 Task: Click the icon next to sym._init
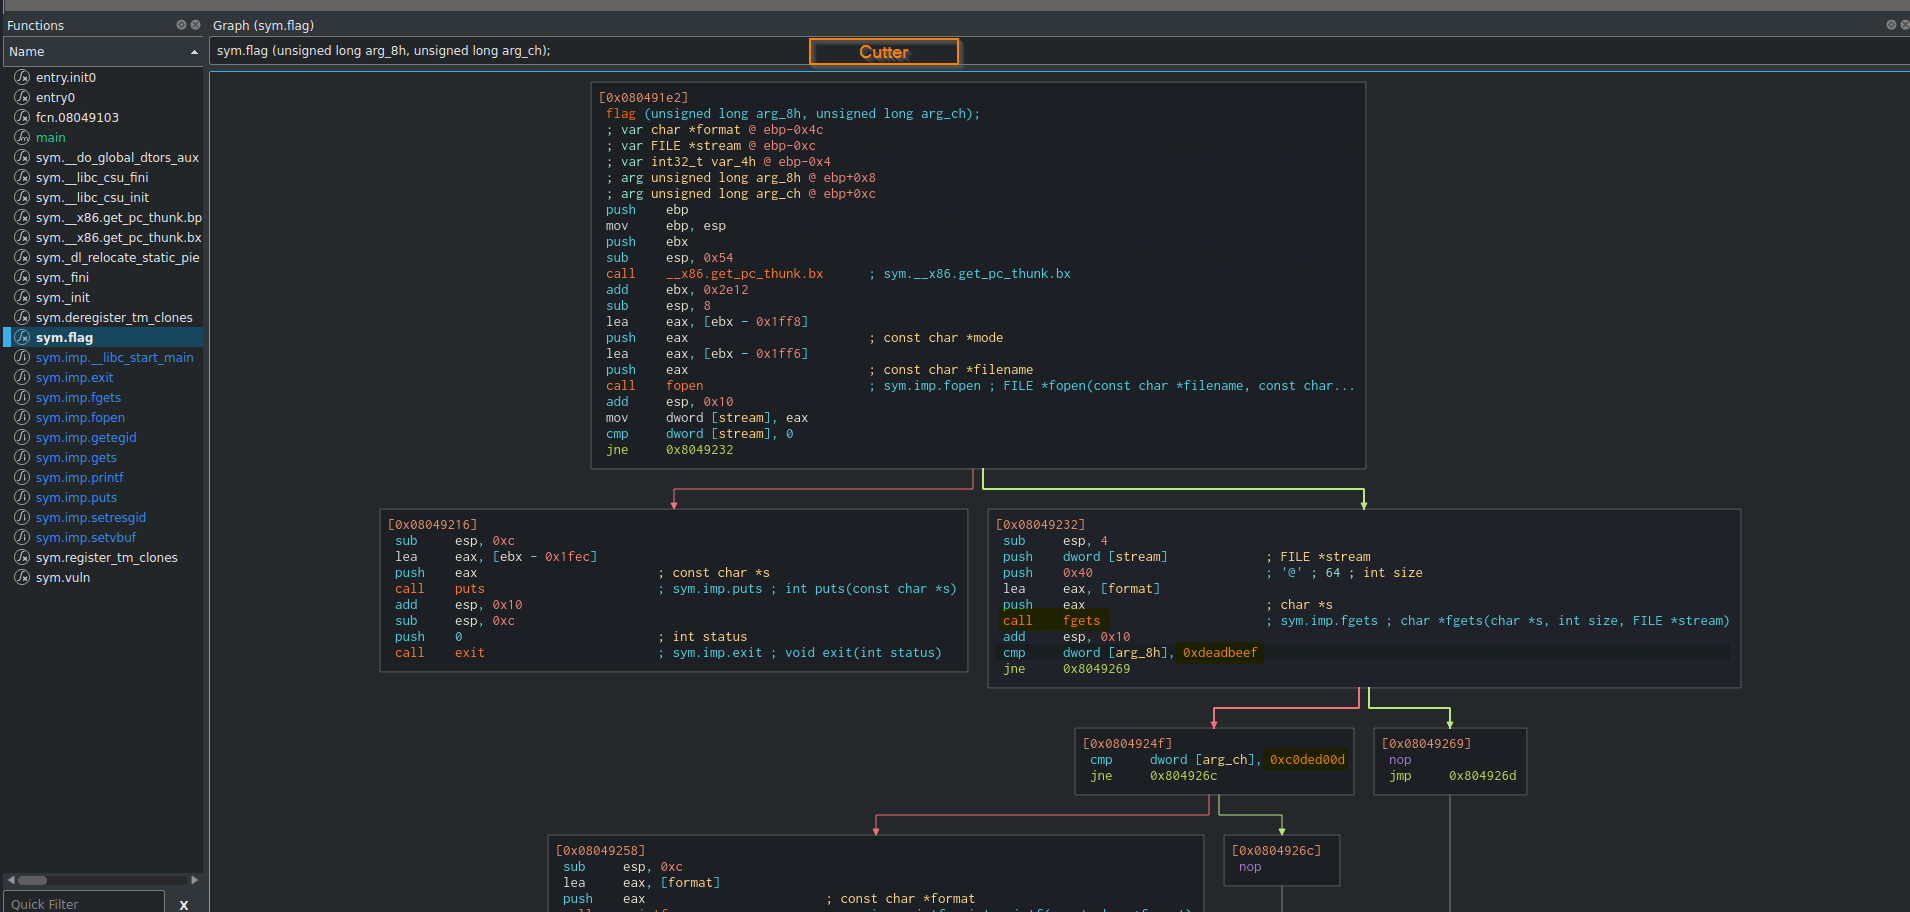tap(22, 297)
